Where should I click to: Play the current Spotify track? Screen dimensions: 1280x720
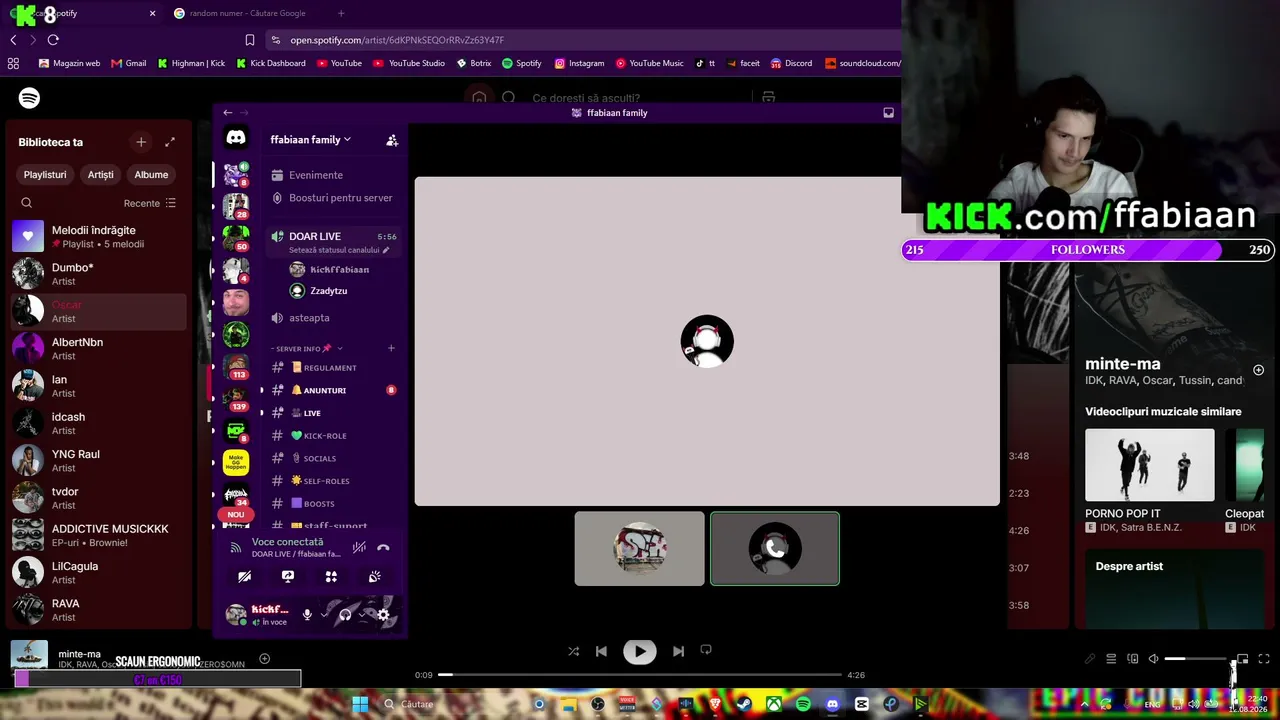[640, 652]
